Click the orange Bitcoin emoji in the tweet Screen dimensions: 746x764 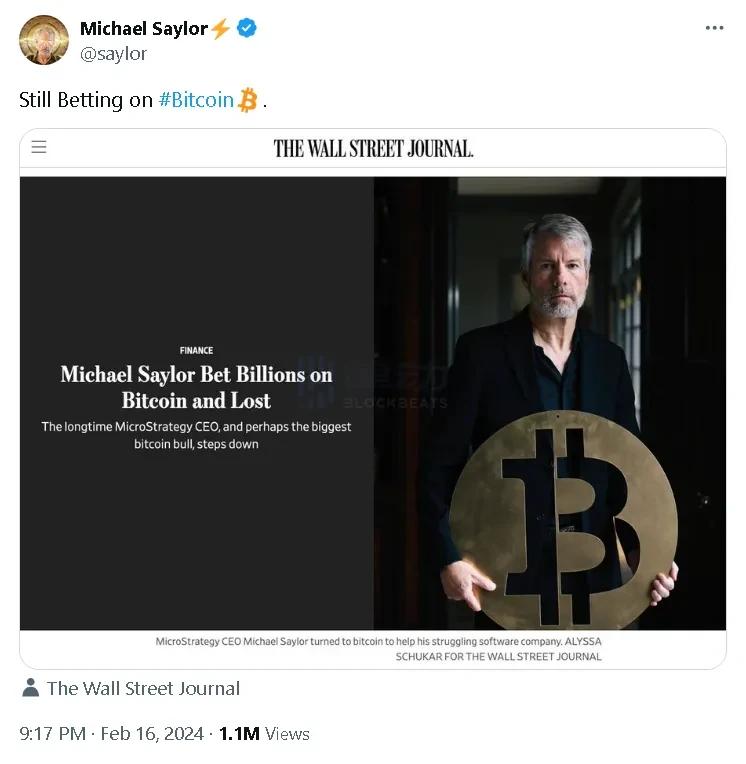(248, 100)
